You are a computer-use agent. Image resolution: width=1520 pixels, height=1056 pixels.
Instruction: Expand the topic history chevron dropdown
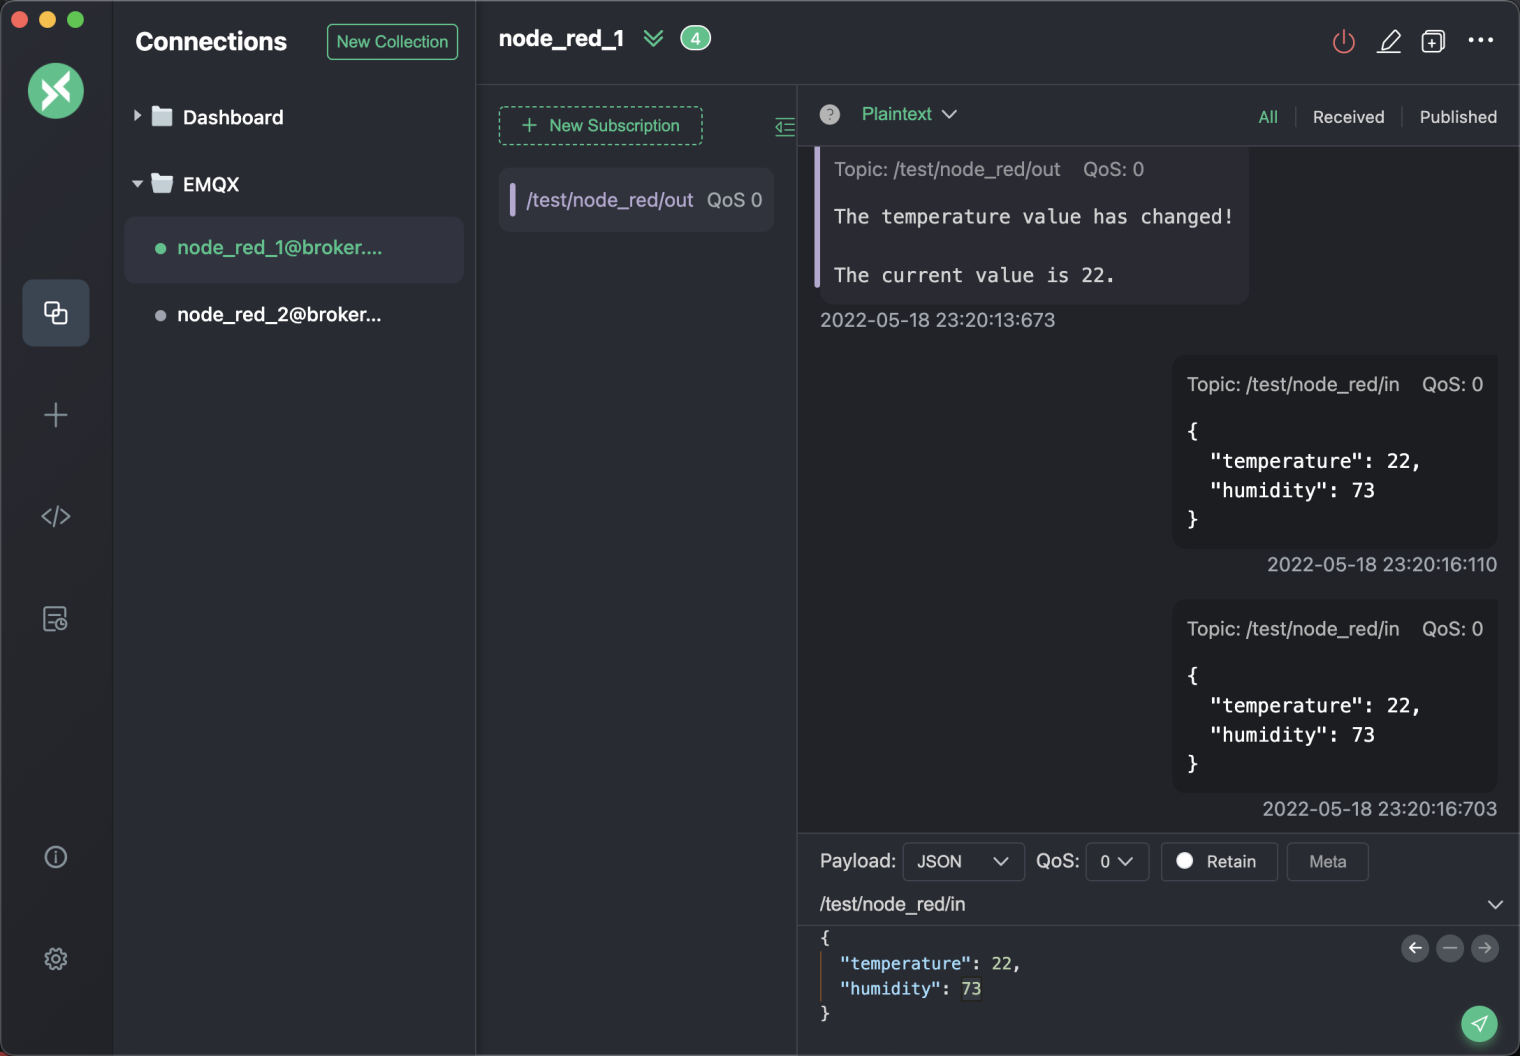(x=1495, y=904)
